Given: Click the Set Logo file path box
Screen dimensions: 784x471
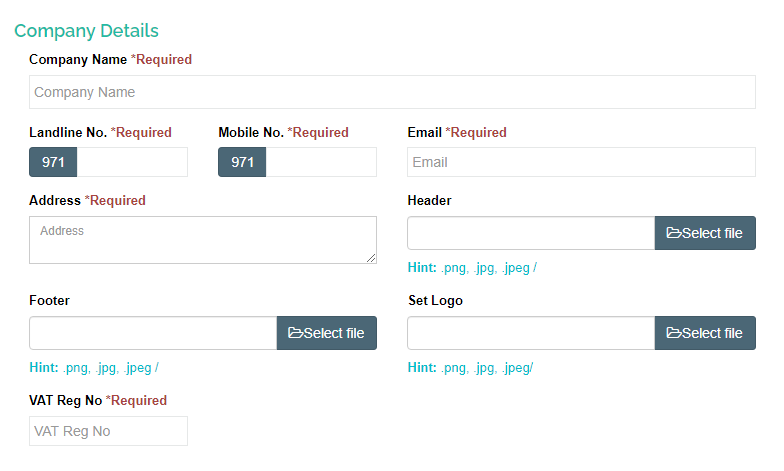Looking at the screenshot, I should coord(531,333).
